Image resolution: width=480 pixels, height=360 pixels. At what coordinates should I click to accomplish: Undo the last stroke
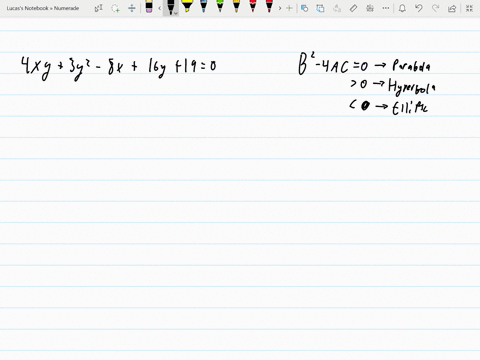click(419, 8)
